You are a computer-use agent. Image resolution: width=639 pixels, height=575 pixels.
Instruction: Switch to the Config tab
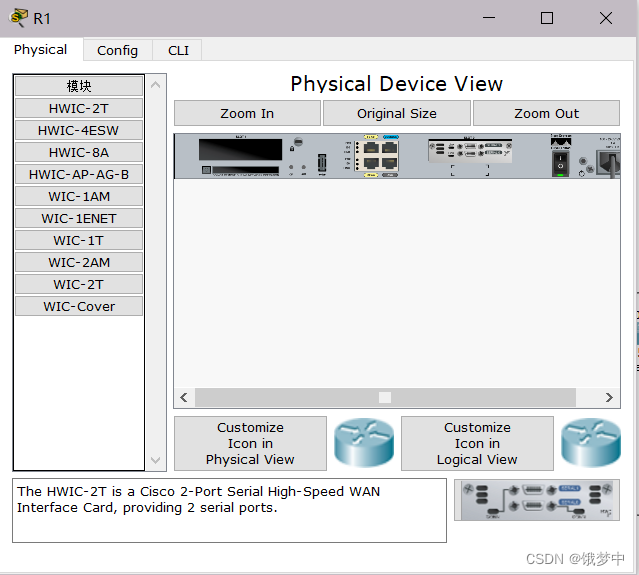pyautogui.click(x=117, y=51)
